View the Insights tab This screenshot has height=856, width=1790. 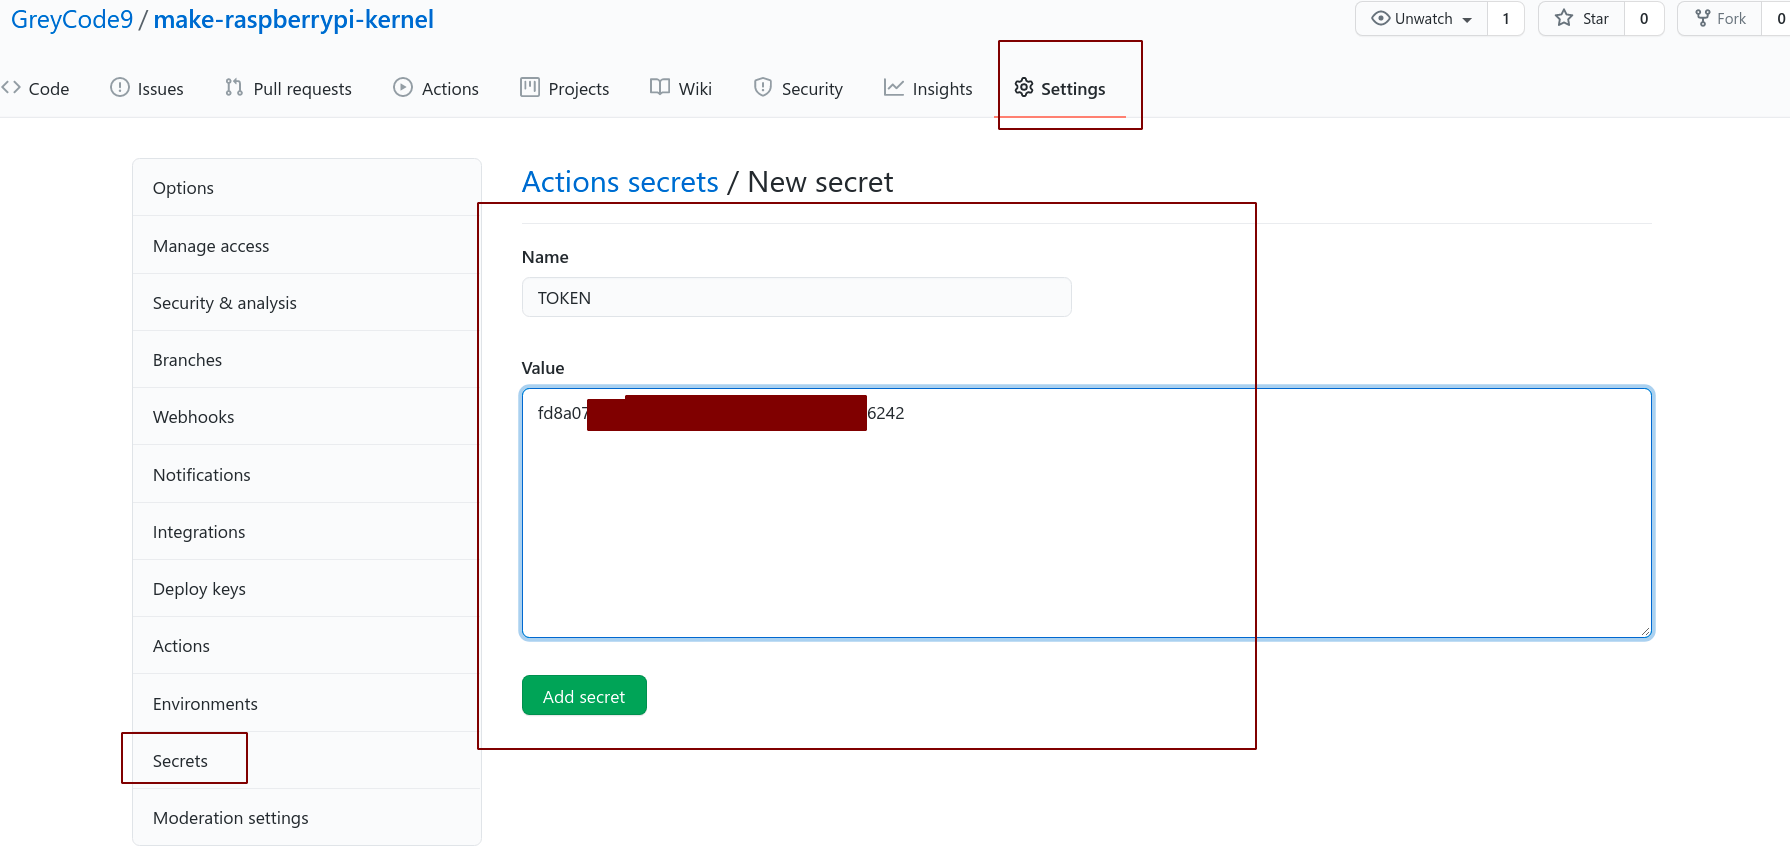pos(928,89)
